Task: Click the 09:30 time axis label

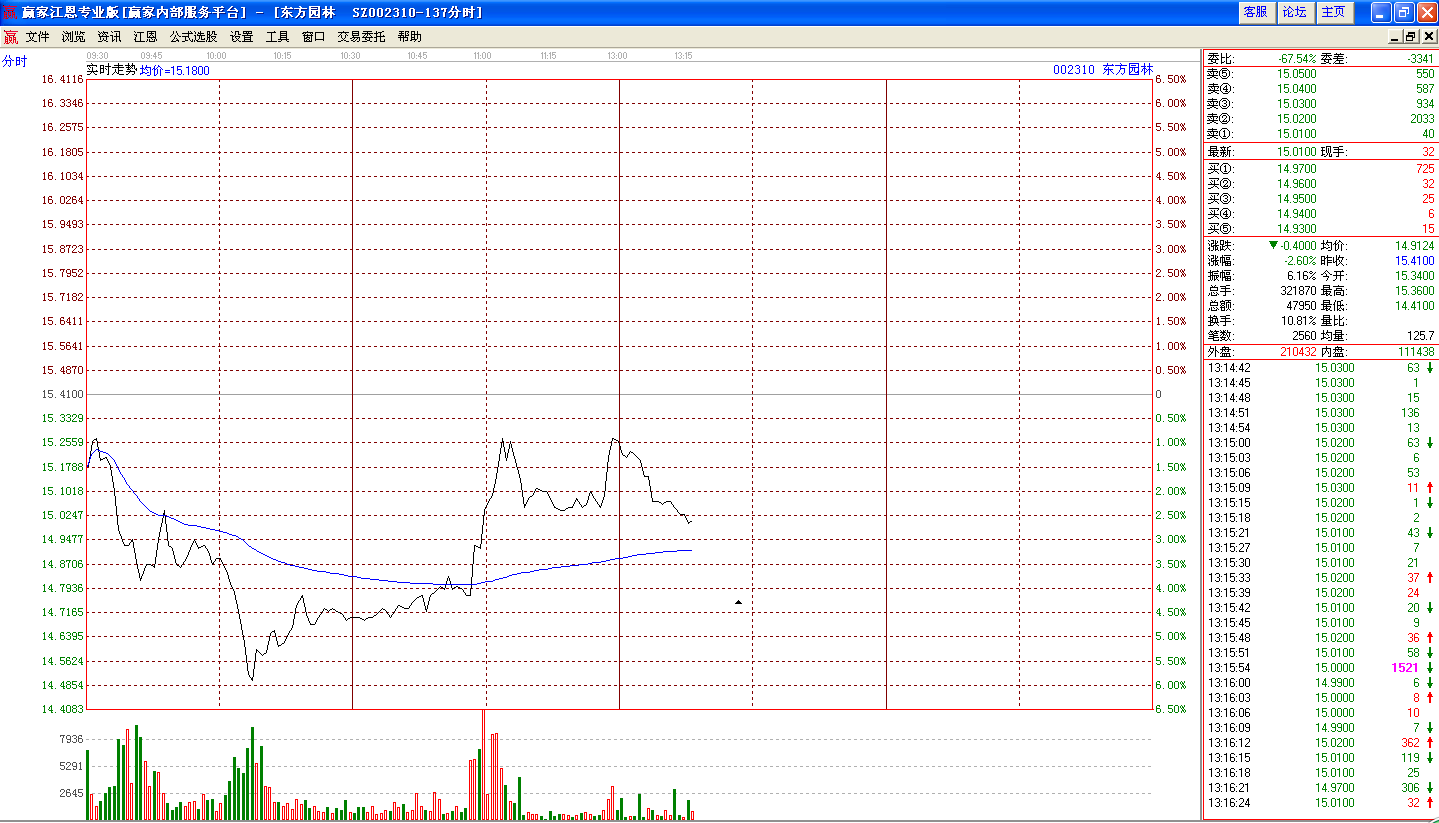Action: point(98,56)
